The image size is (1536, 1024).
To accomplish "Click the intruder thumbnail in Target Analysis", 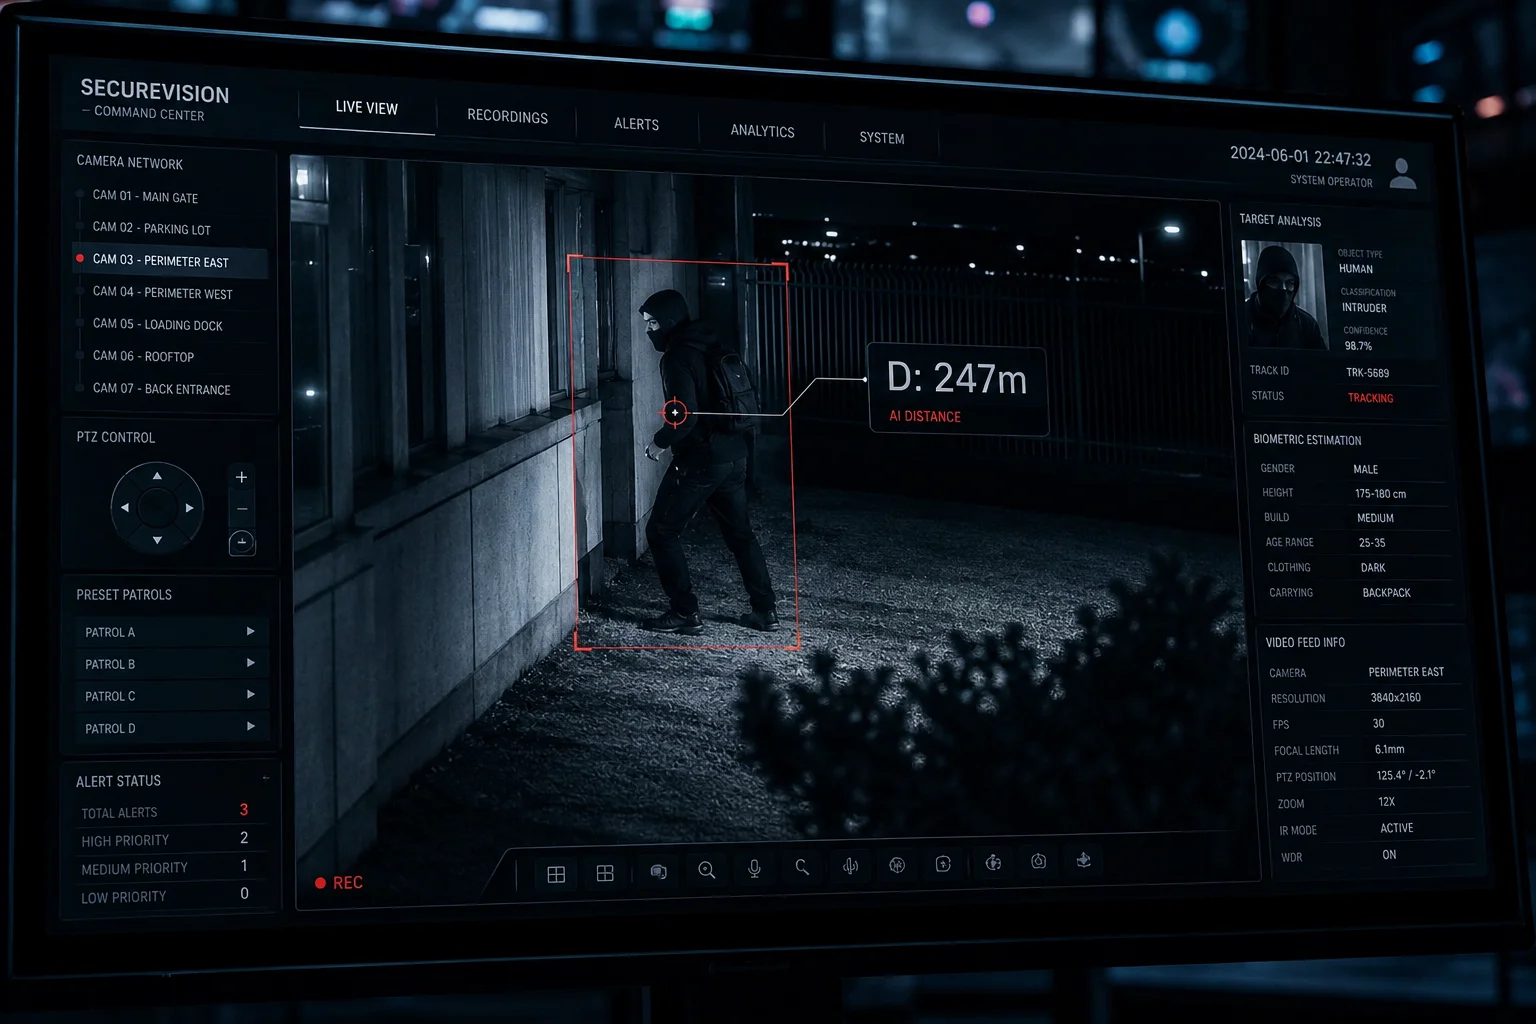I will [1284, 296].
